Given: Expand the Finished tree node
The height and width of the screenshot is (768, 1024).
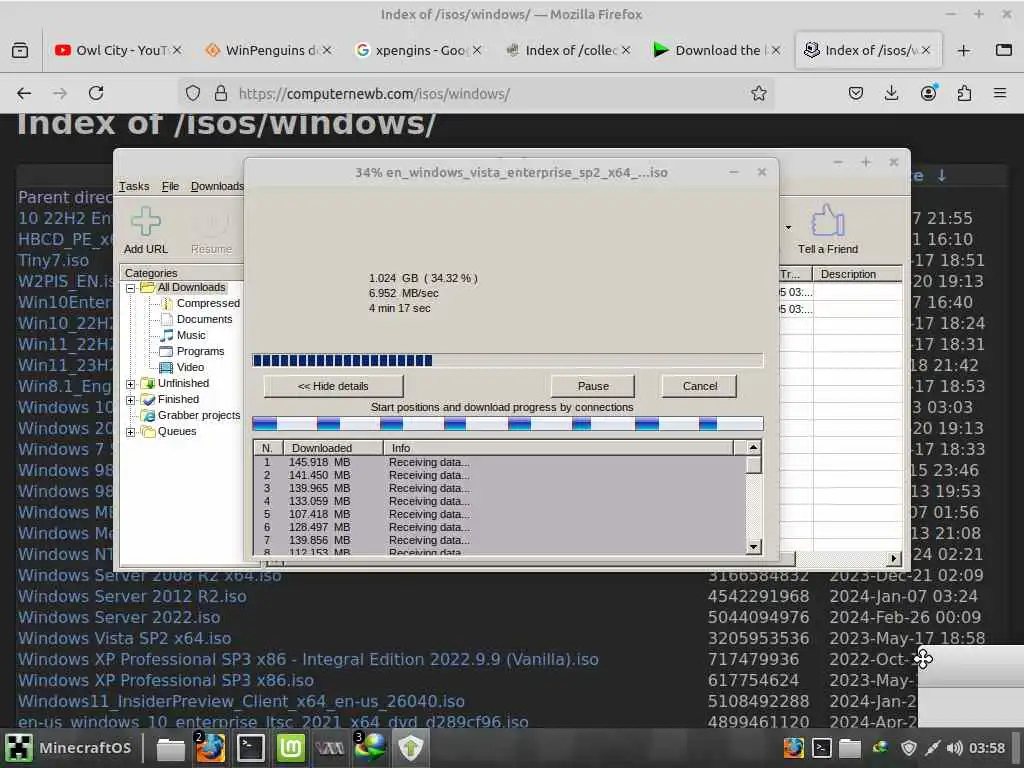Looking at the screenshot, I should tap(131, 400).
